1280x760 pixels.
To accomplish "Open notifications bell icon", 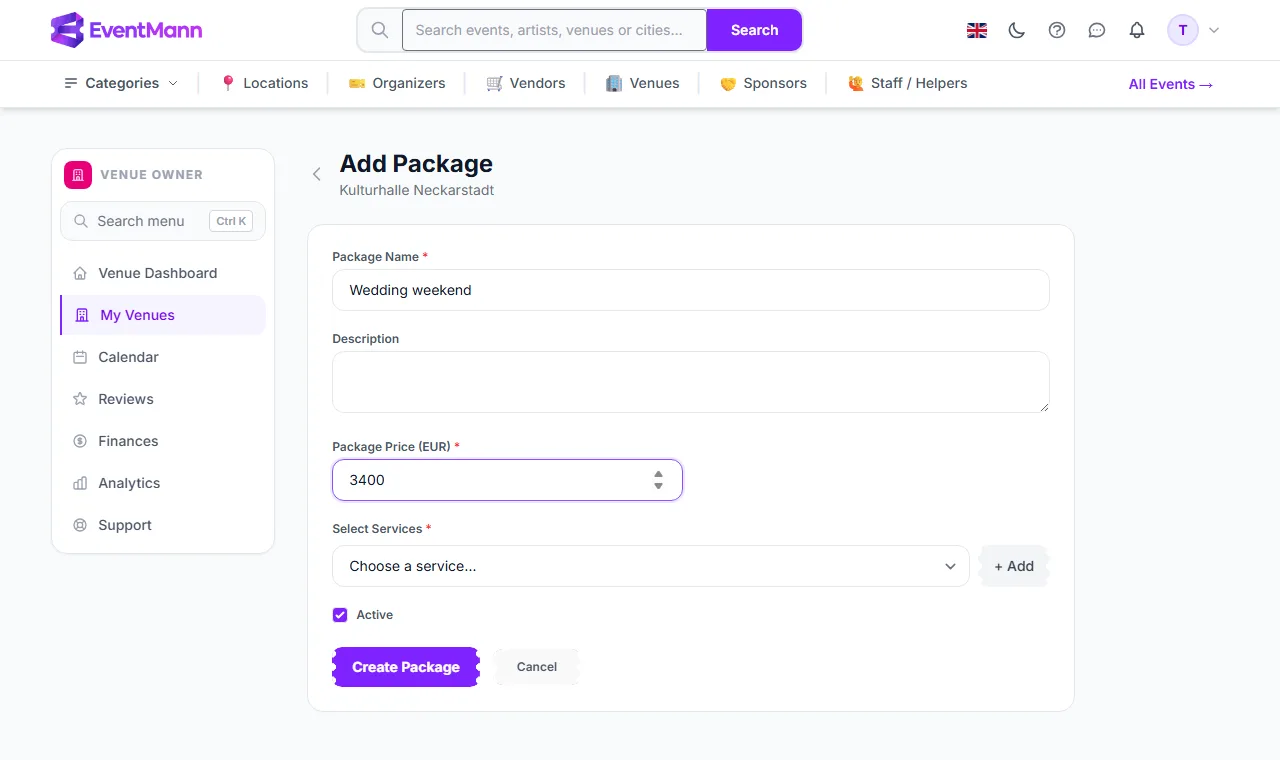I will tap(1137, 30).
